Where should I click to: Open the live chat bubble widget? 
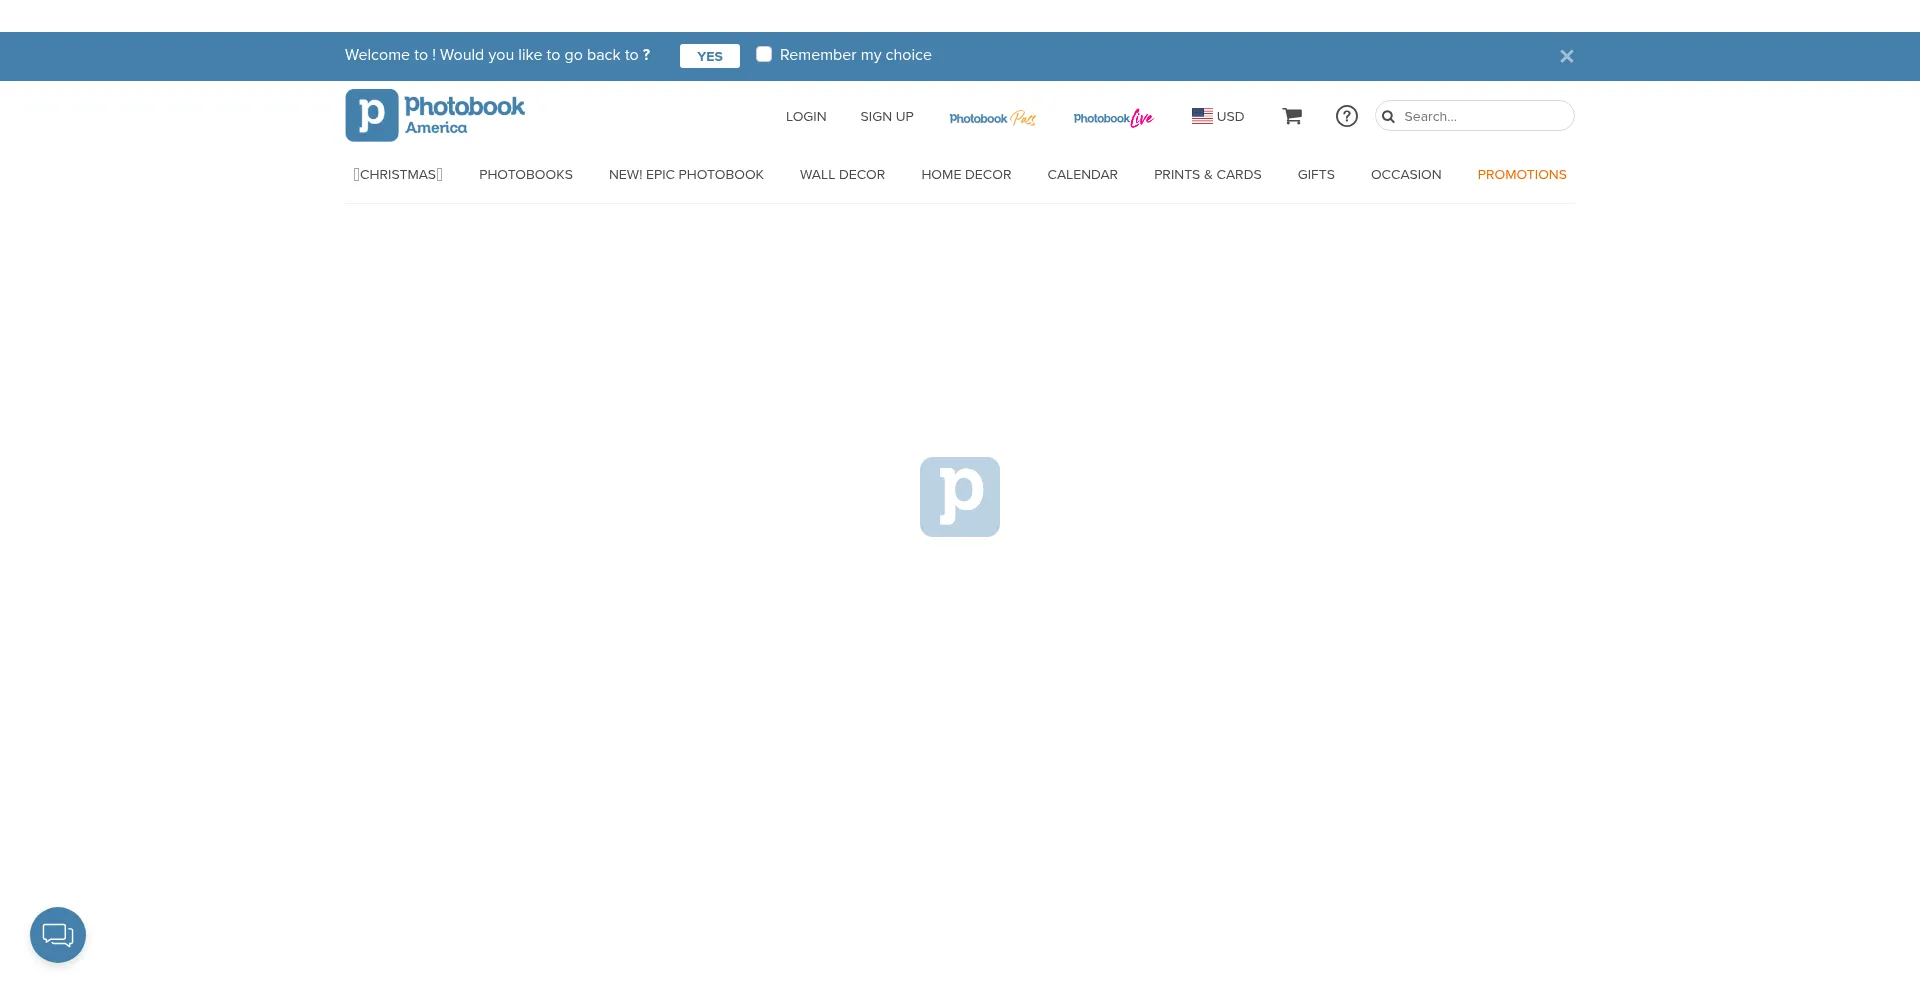tap(58, 935)
